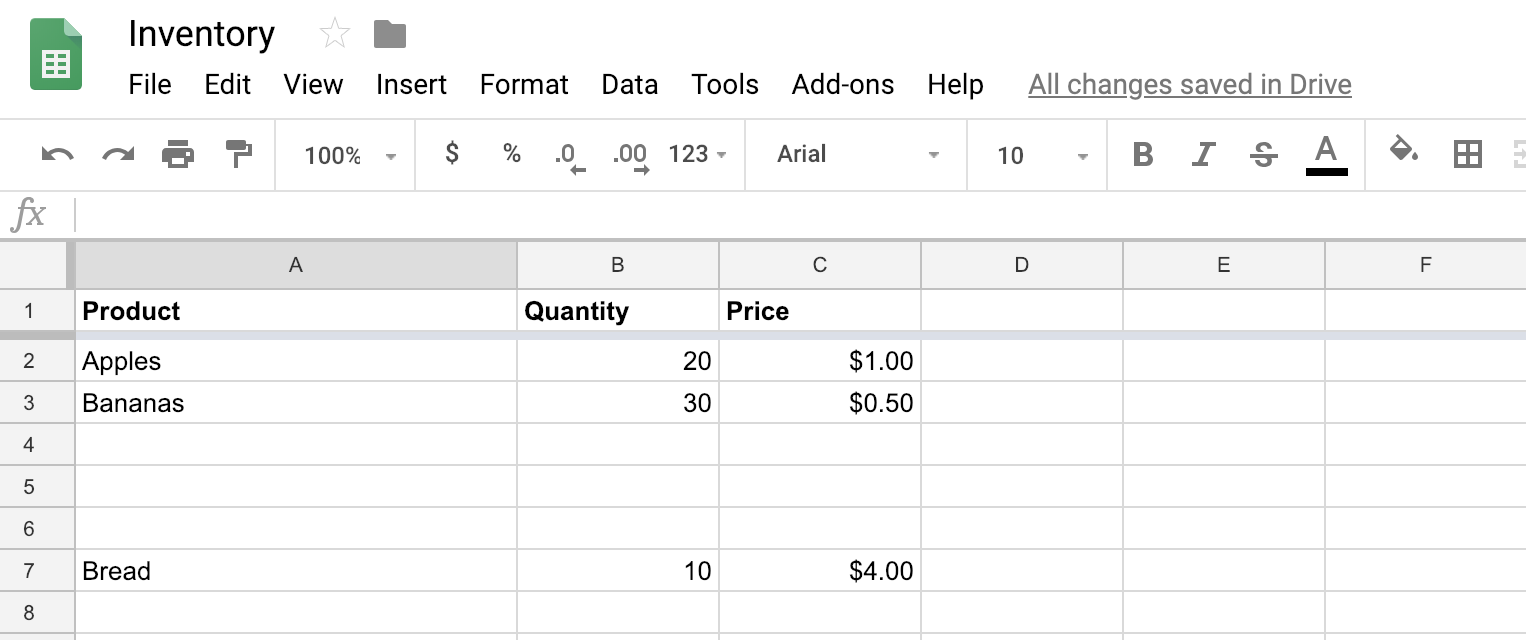Select the paint format roller tool

coord(239,155)
